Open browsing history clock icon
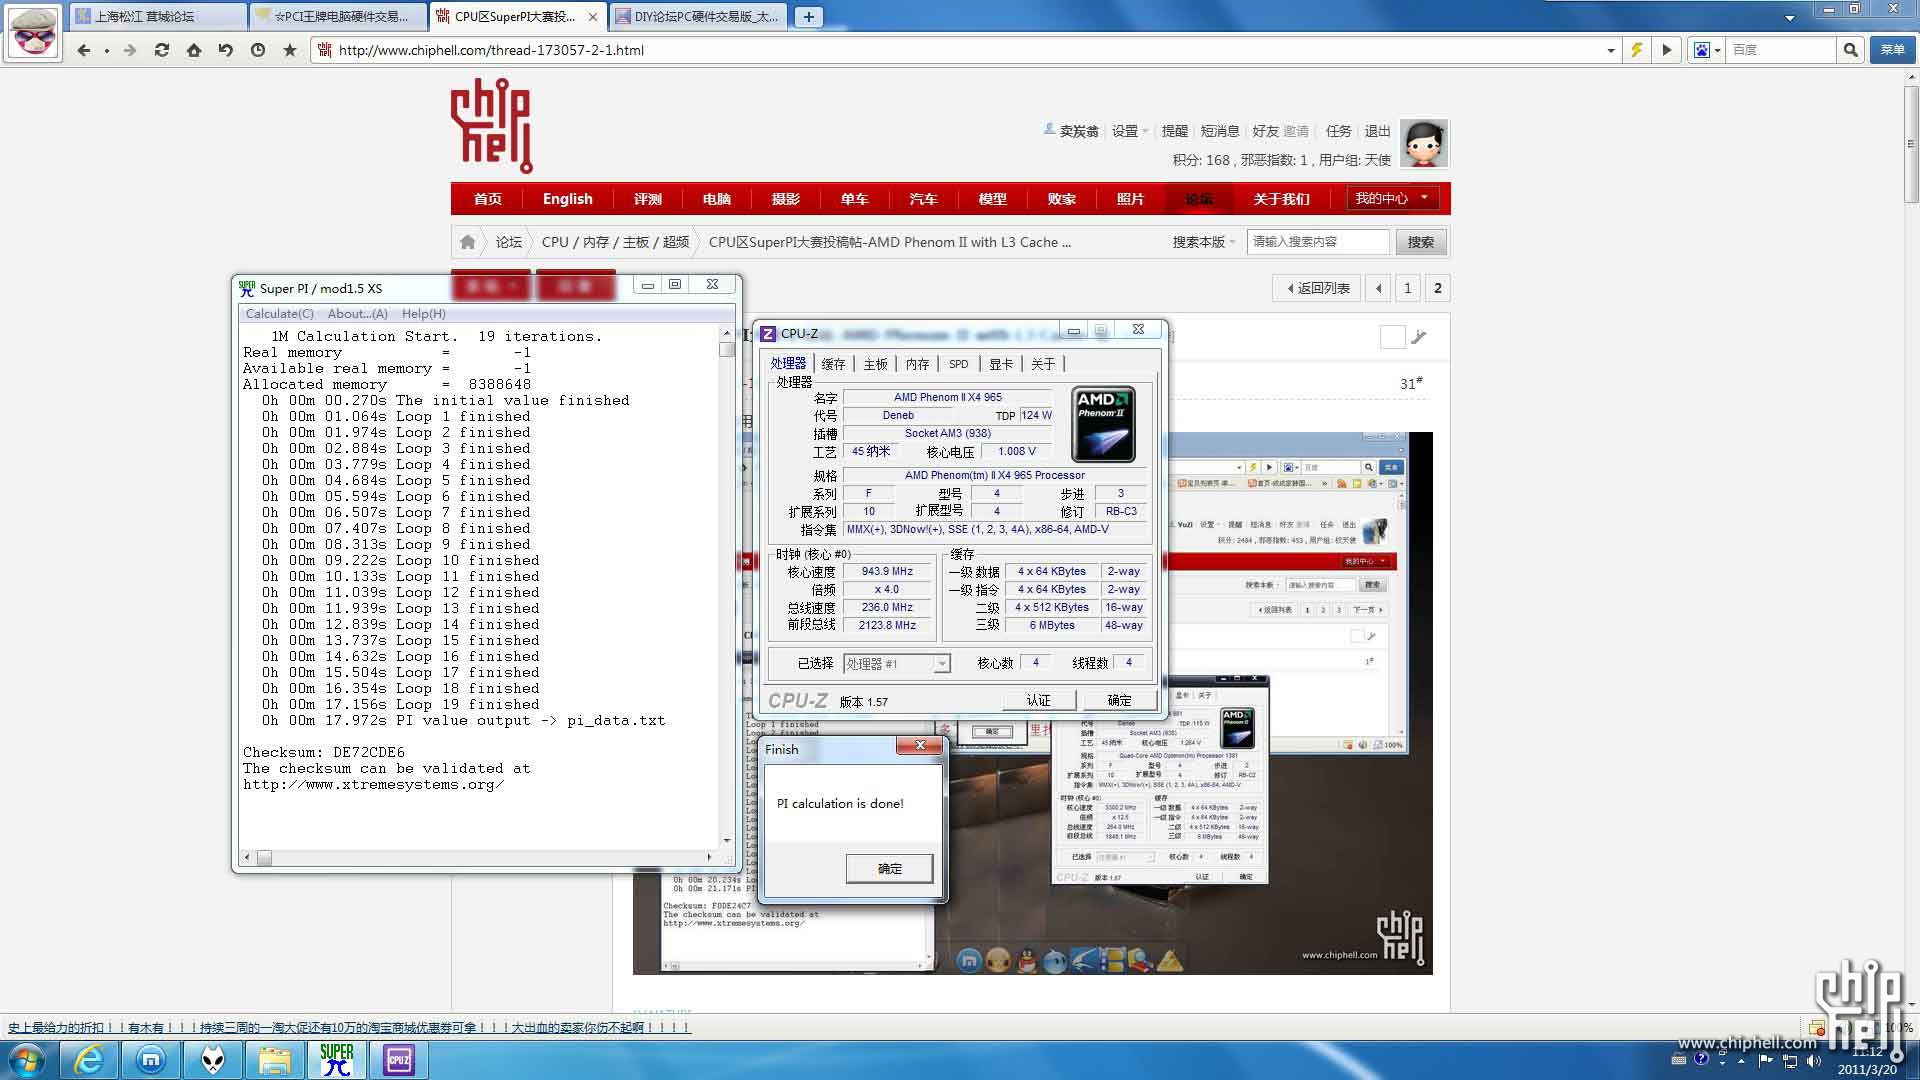Image resolution: width=1920 pixels, height=1080 pixels. pos(258,50)
